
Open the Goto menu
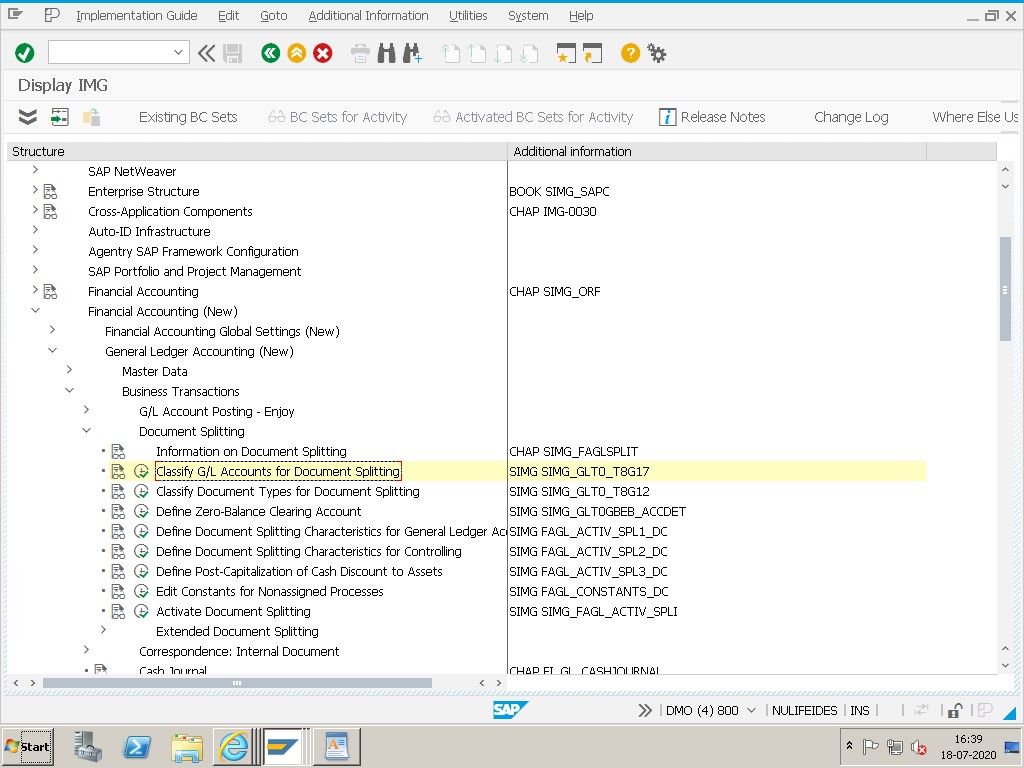click(274, 16)
